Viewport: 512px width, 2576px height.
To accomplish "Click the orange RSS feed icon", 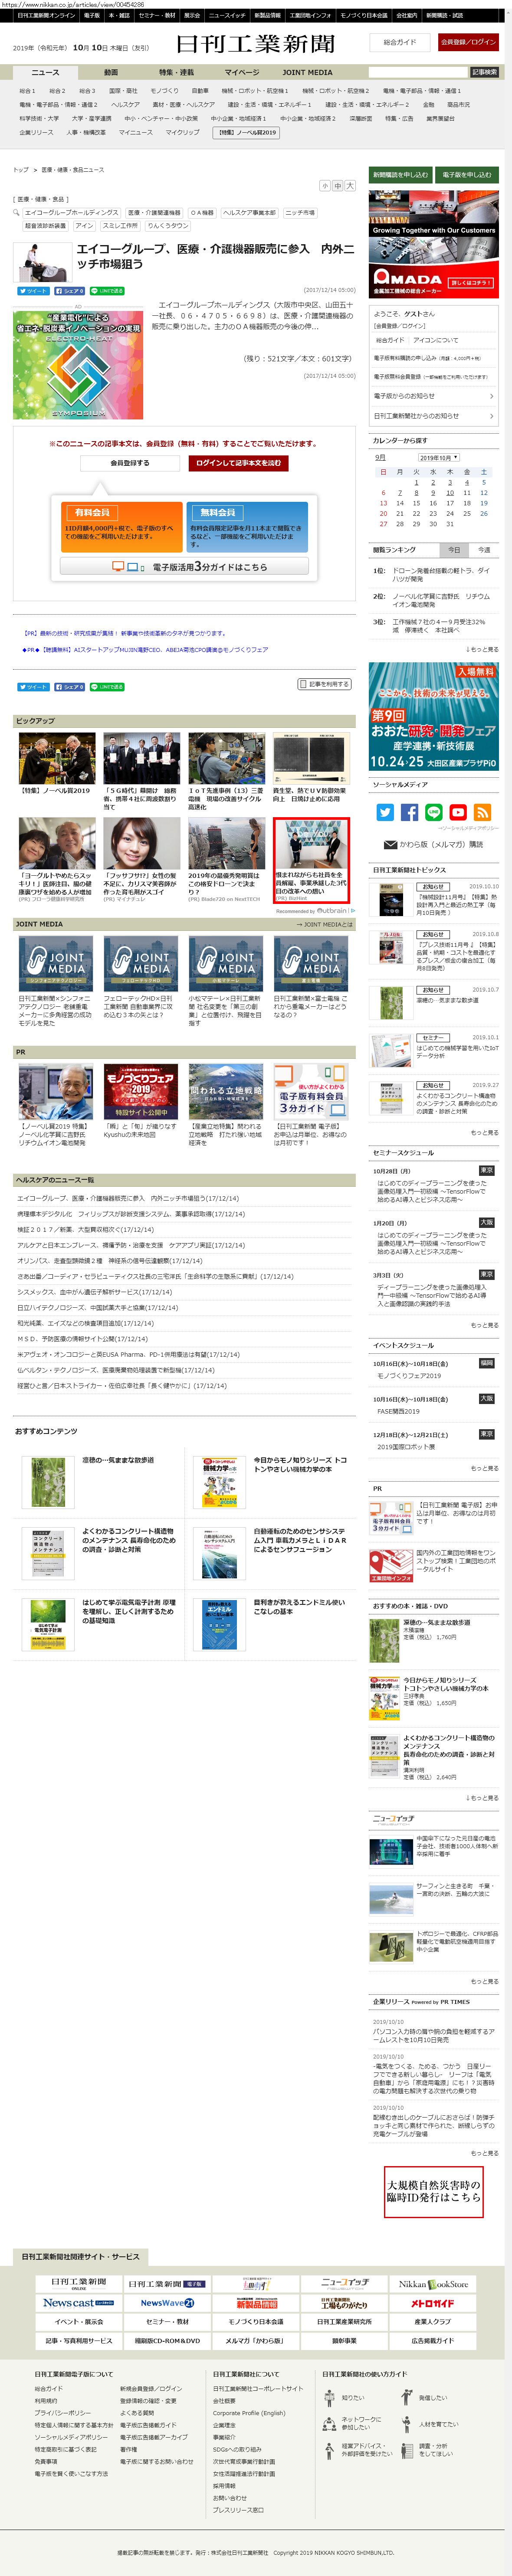I will pos(482,812).
